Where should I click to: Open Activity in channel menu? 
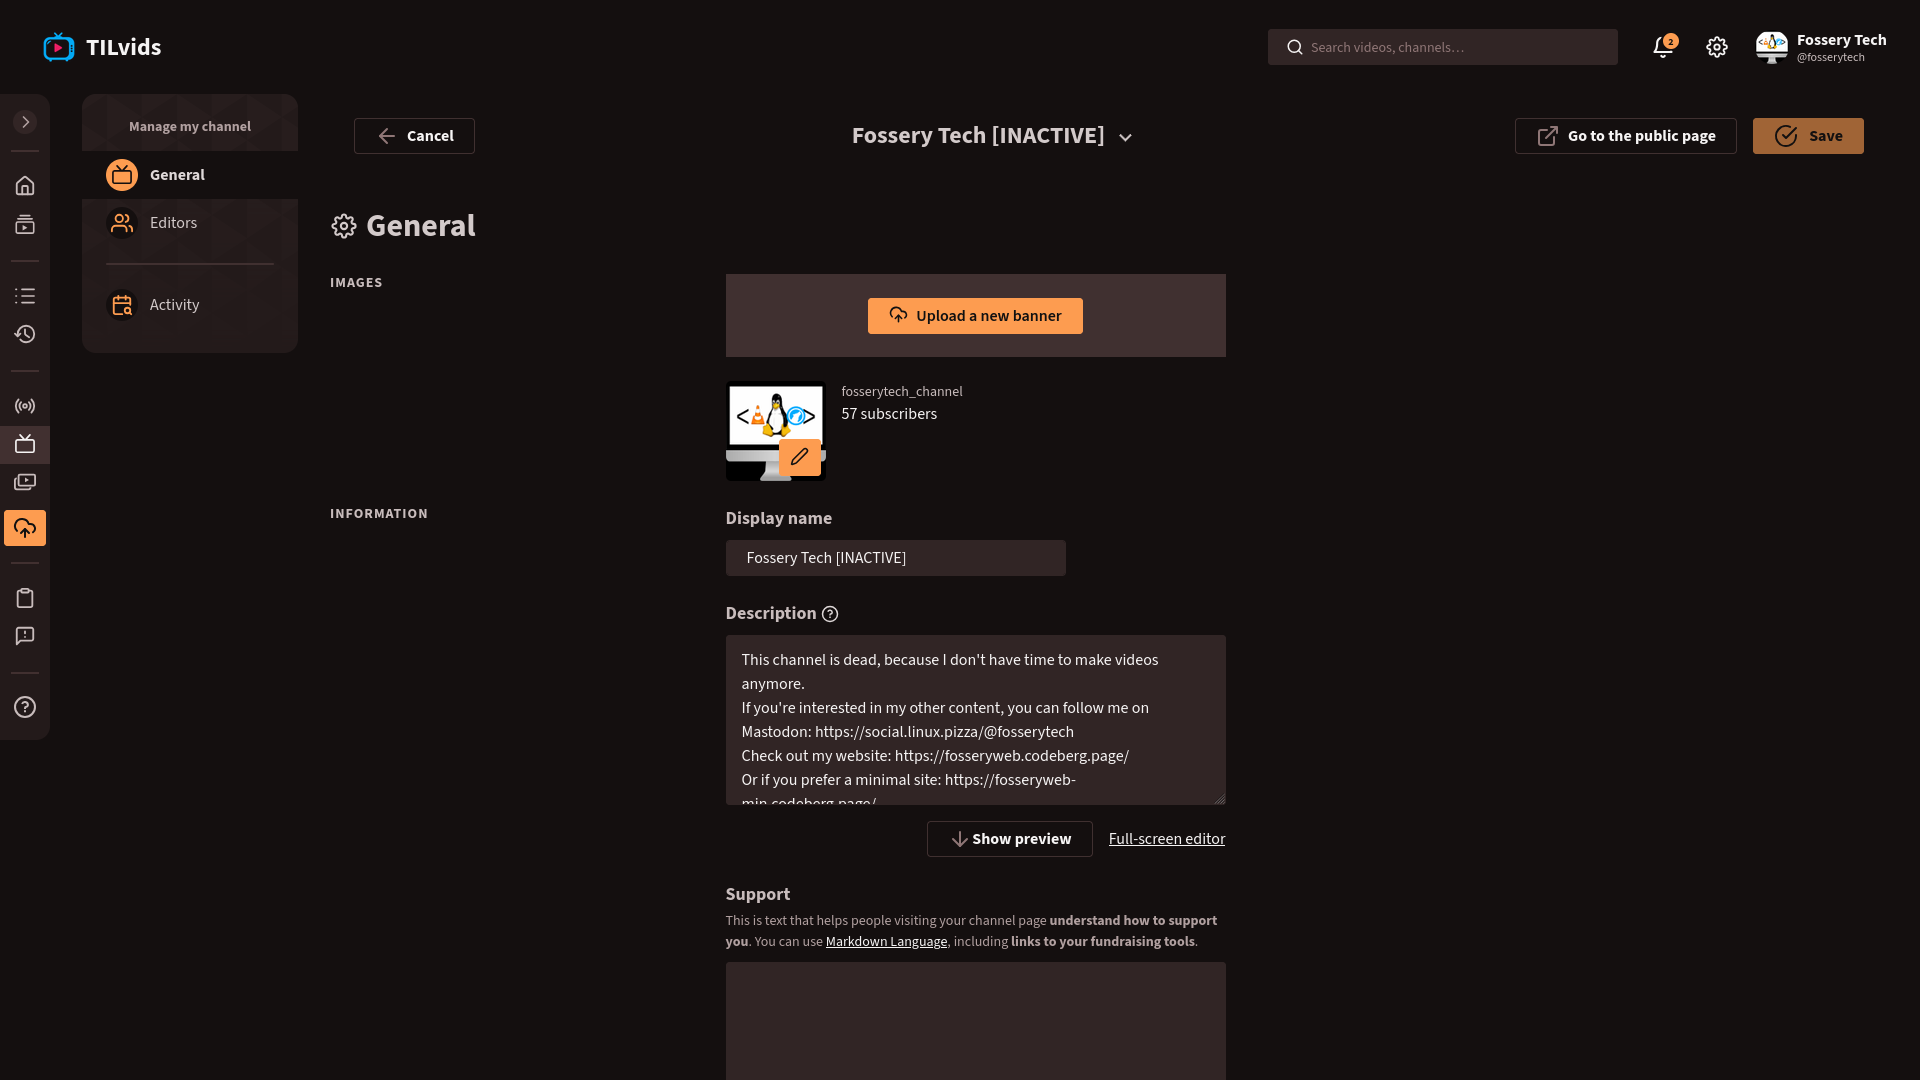pyautogui.click(x=190, y=305)
